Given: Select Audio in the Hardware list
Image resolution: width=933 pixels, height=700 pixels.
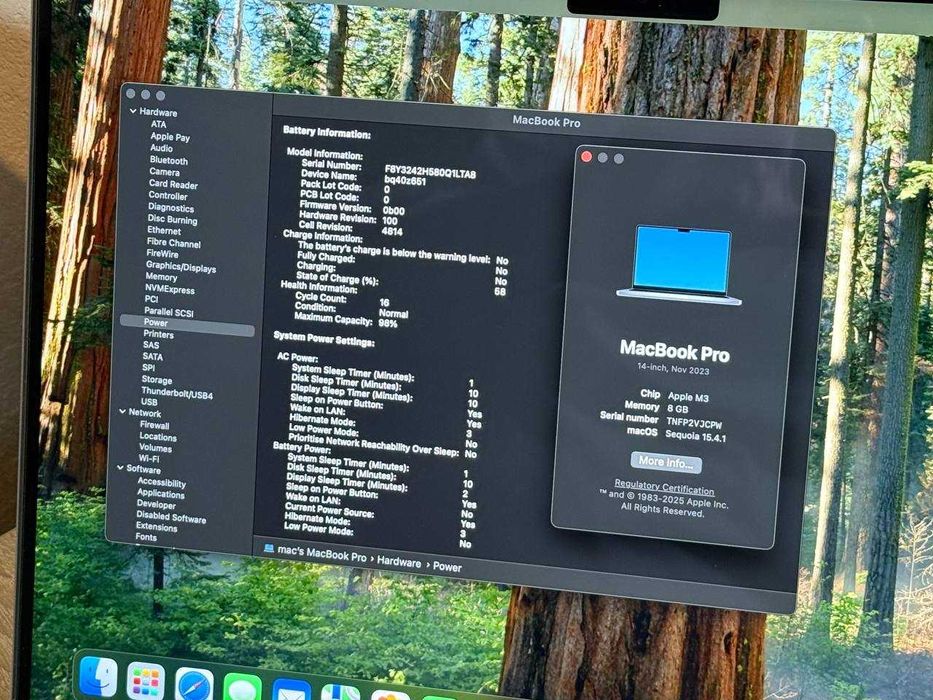Looking at the screenshot, I should coord(161,148).
